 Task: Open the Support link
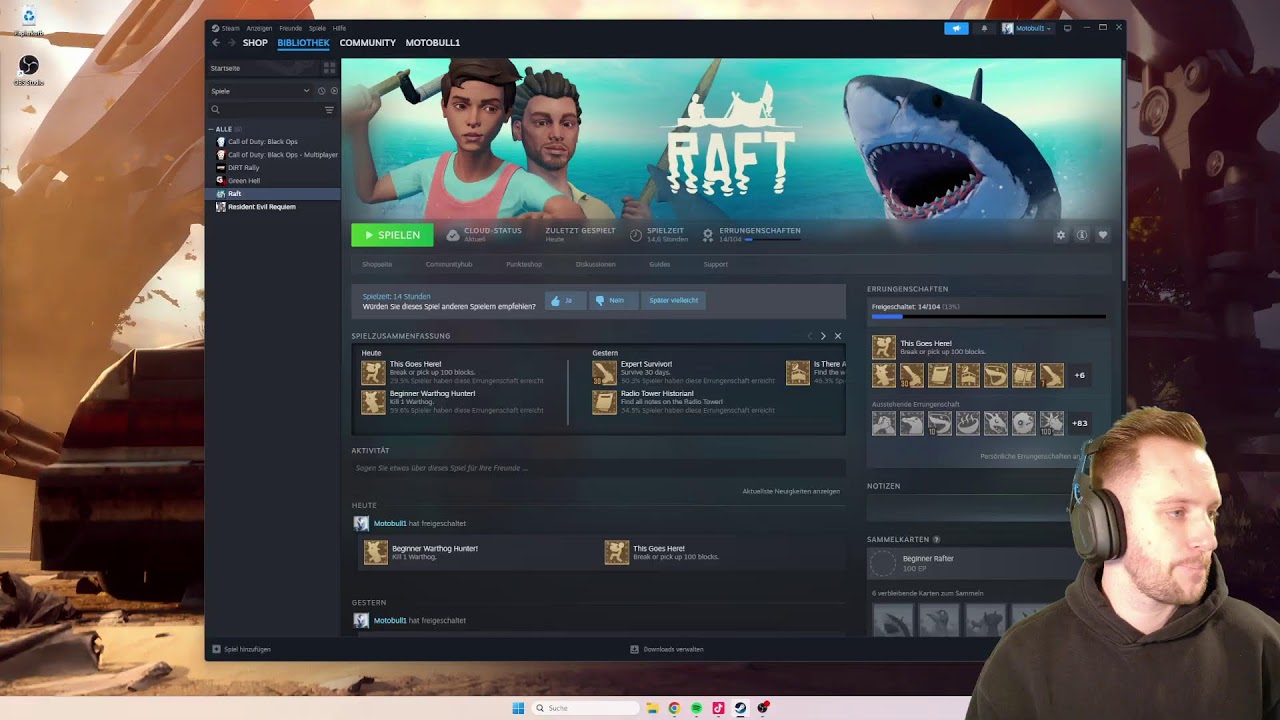click(x=715, y=264)
